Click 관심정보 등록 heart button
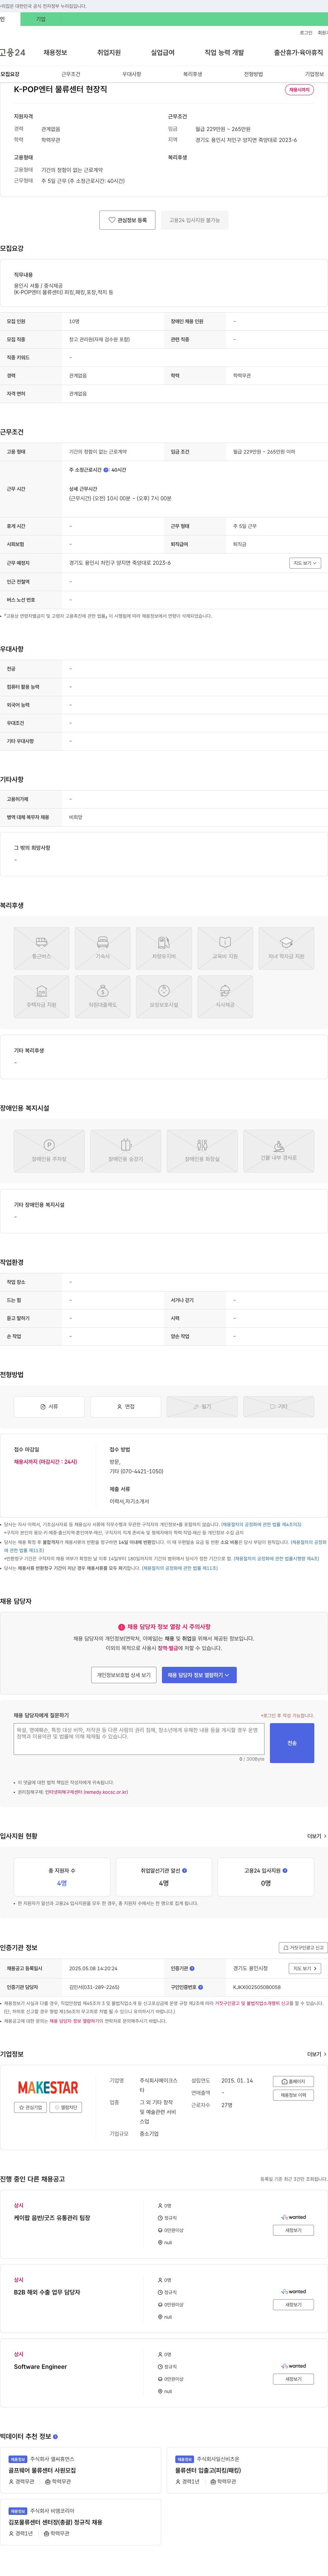 click(127, 220)
